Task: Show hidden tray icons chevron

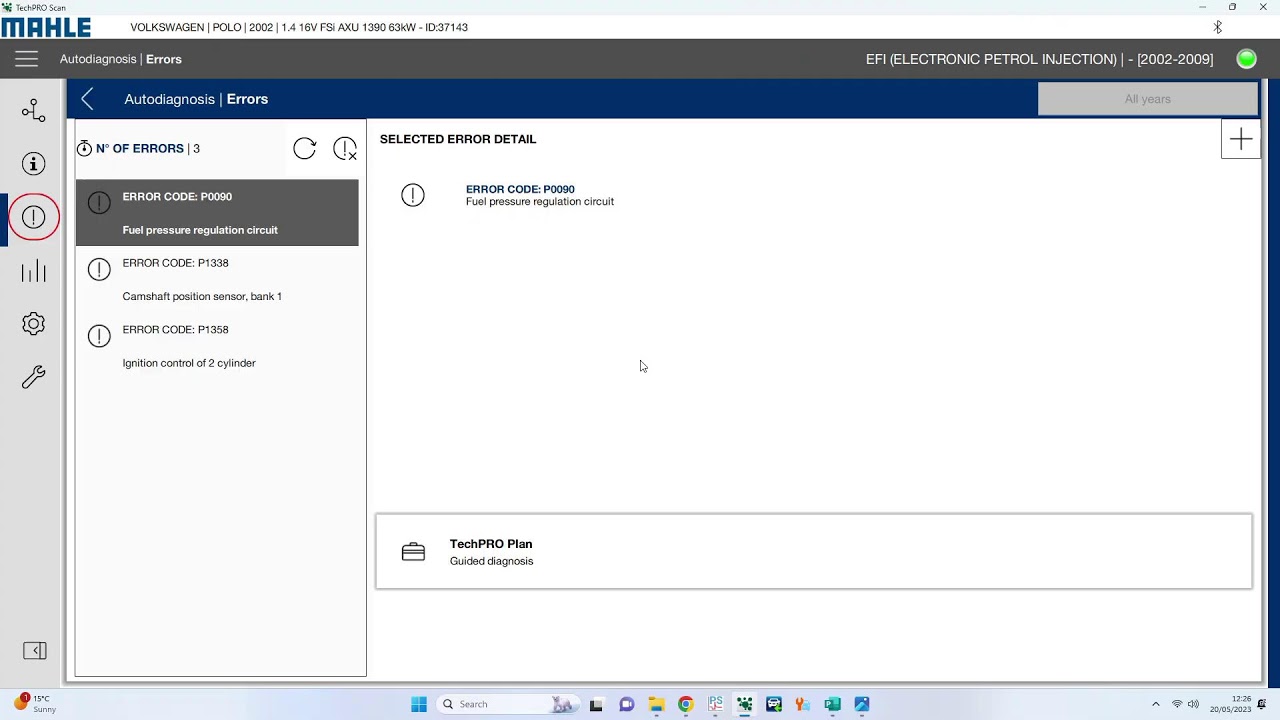Action: pyautogui.click(x=1156, y=704)
